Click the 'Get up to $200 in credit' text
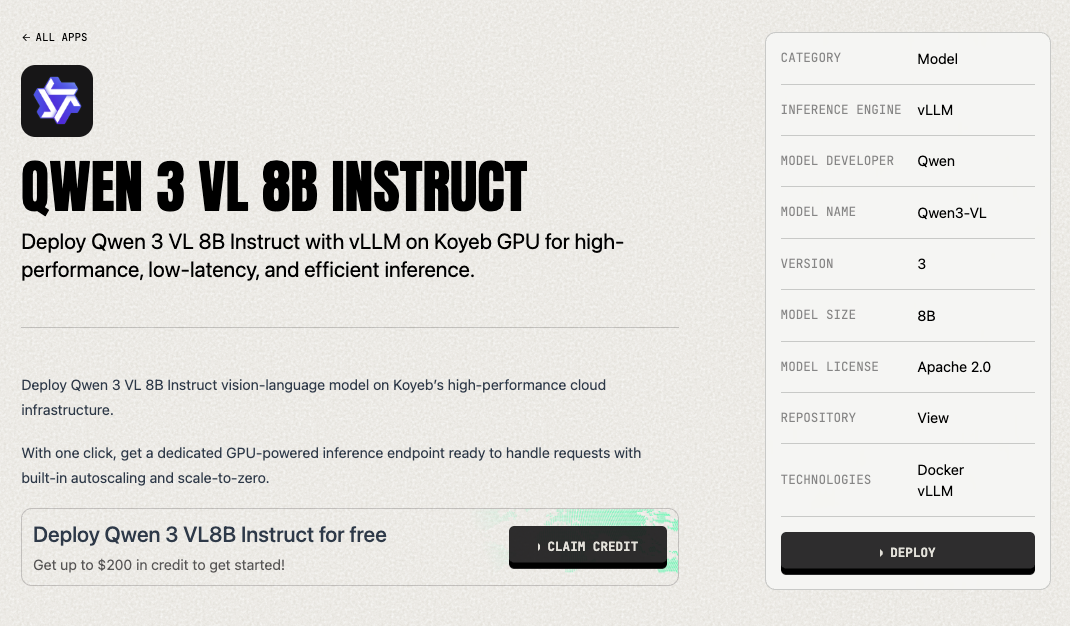The width and height of the screenshot is (1070, 626). [159, 565]
